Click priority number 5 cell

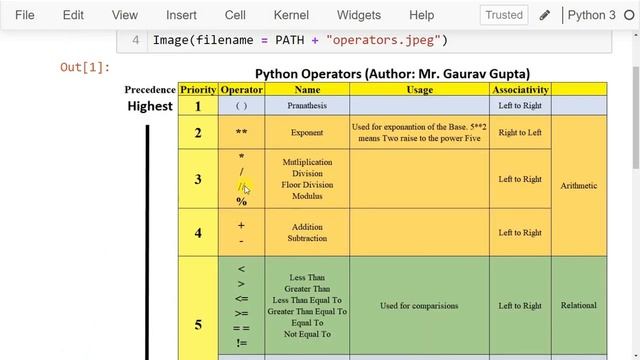tap(198, 308)
